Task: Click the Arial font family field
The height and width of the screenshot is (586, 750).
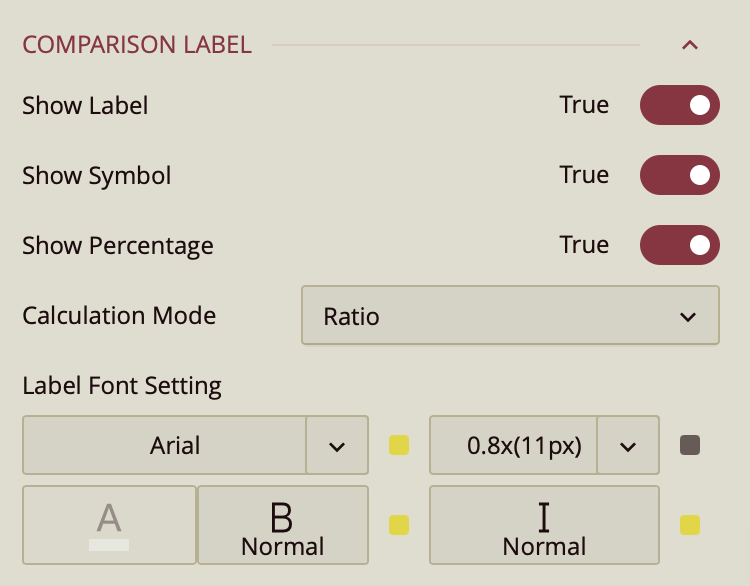Action: point(165,445)
